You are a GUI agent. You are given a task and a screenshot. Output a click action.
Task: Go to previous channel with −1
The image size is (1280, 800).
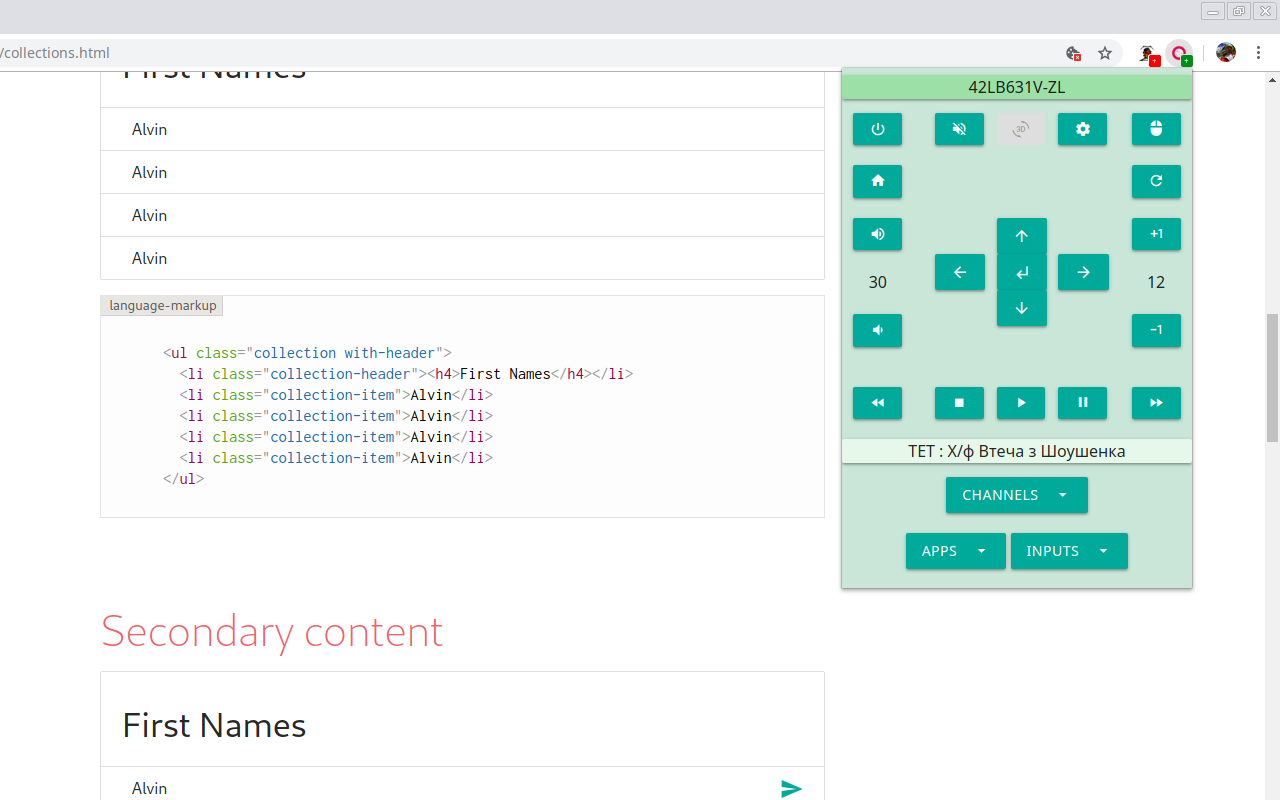1156,330
